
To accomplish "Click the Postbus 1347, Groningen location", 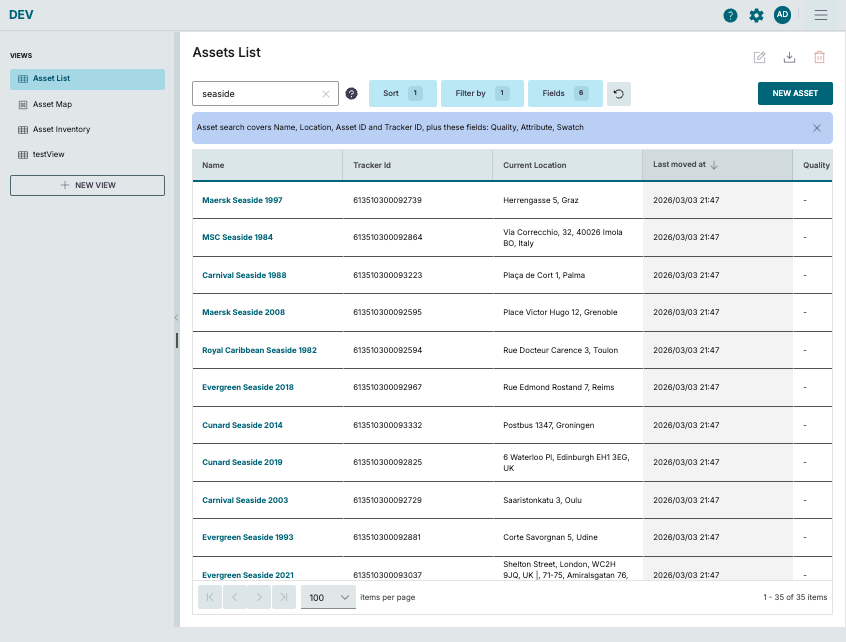I will click(x=549, y=425).
